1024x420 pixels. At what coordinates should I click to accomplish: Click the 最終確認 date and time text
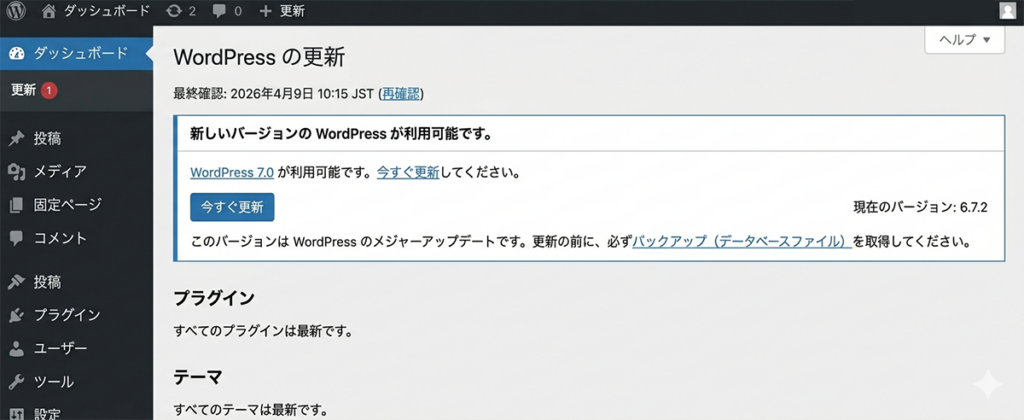click(274, 94)
